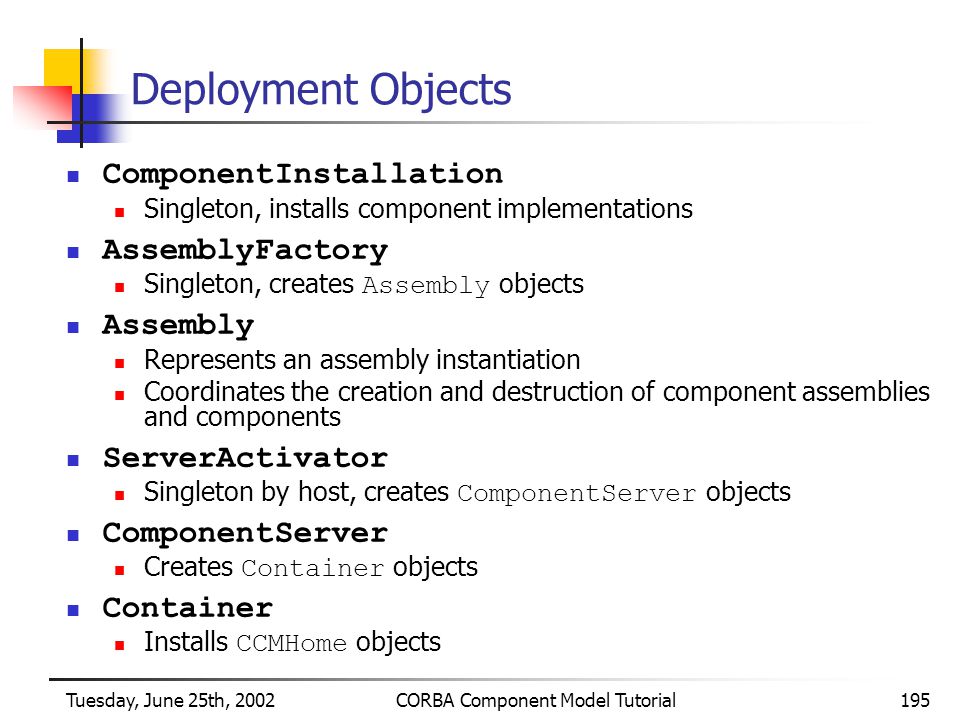Select the bold Assembly heading
Screen dimensions: 960x720
(178, 326)
